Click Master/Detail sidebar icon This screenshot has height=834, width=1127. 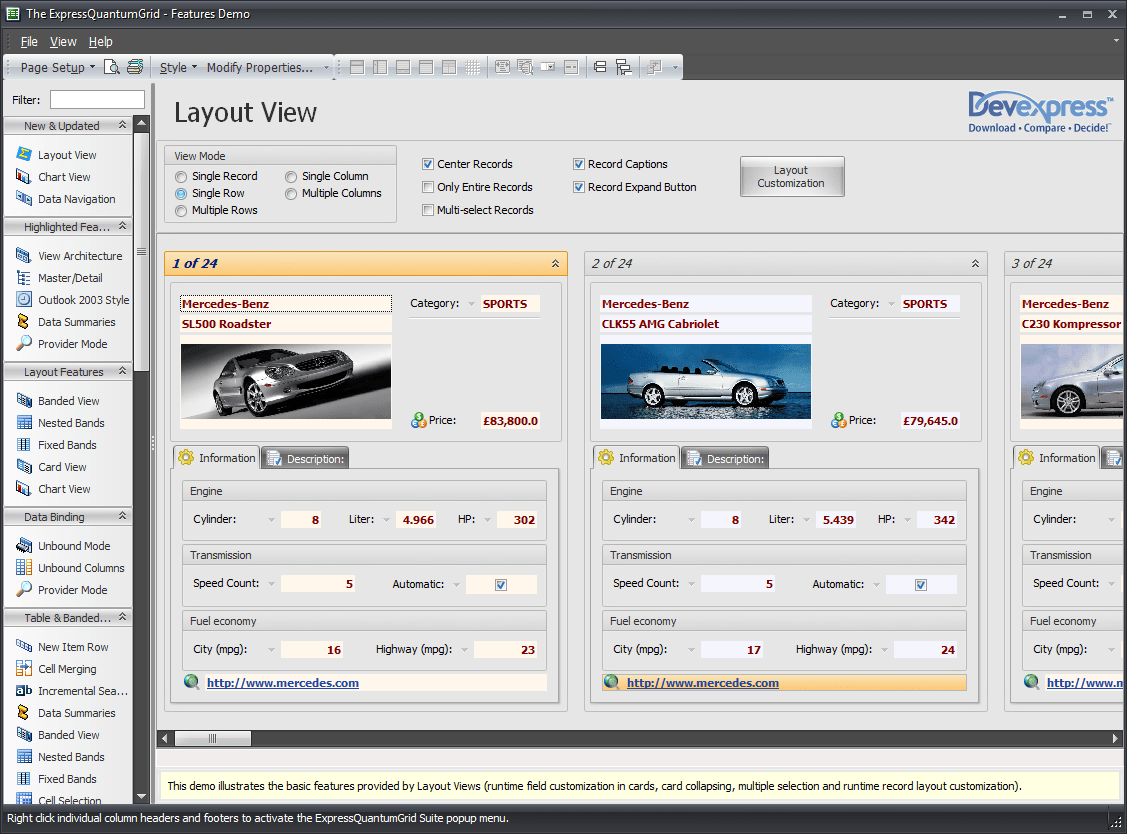tap(24, 278)
